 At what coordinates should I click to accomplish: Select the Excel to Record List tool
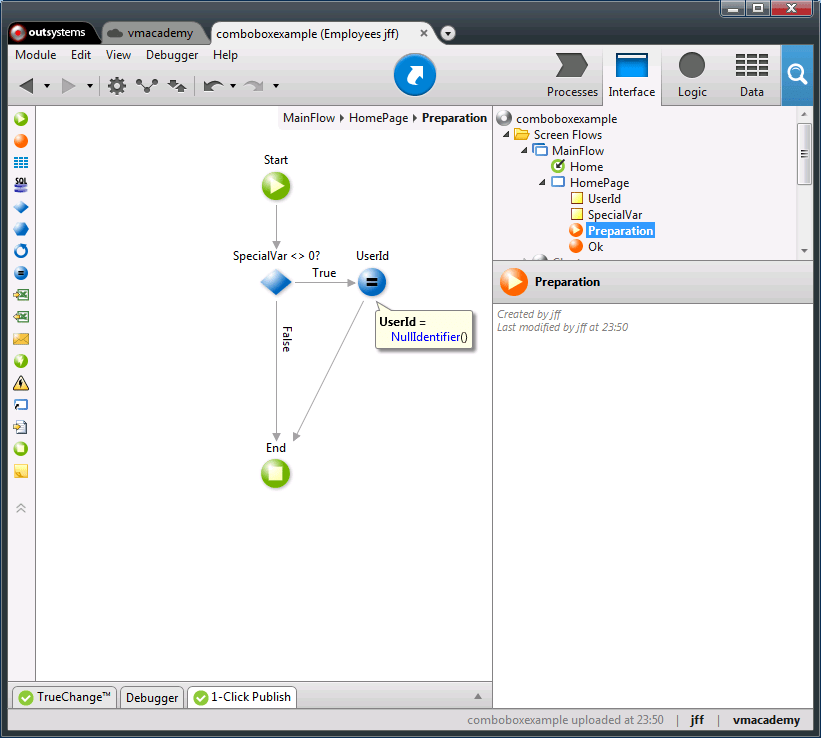click(21, 317)
